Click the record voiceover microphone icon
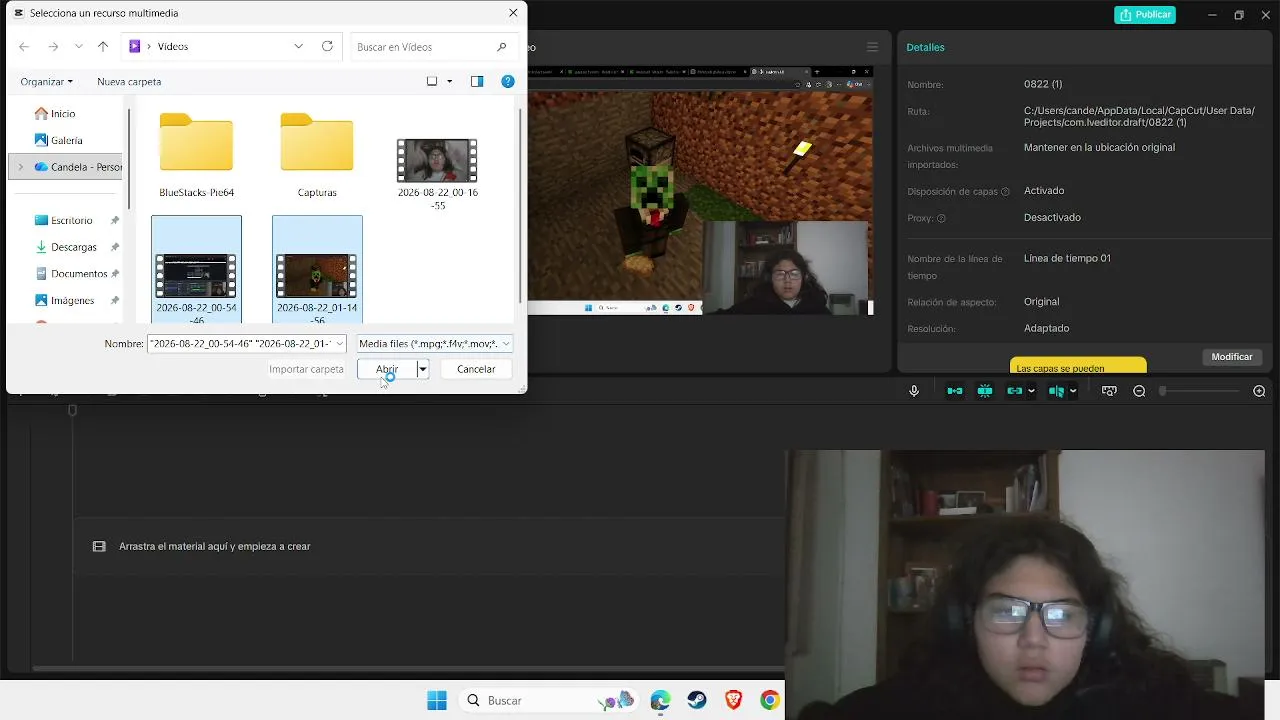The image size is (1280, 720). 914,391
